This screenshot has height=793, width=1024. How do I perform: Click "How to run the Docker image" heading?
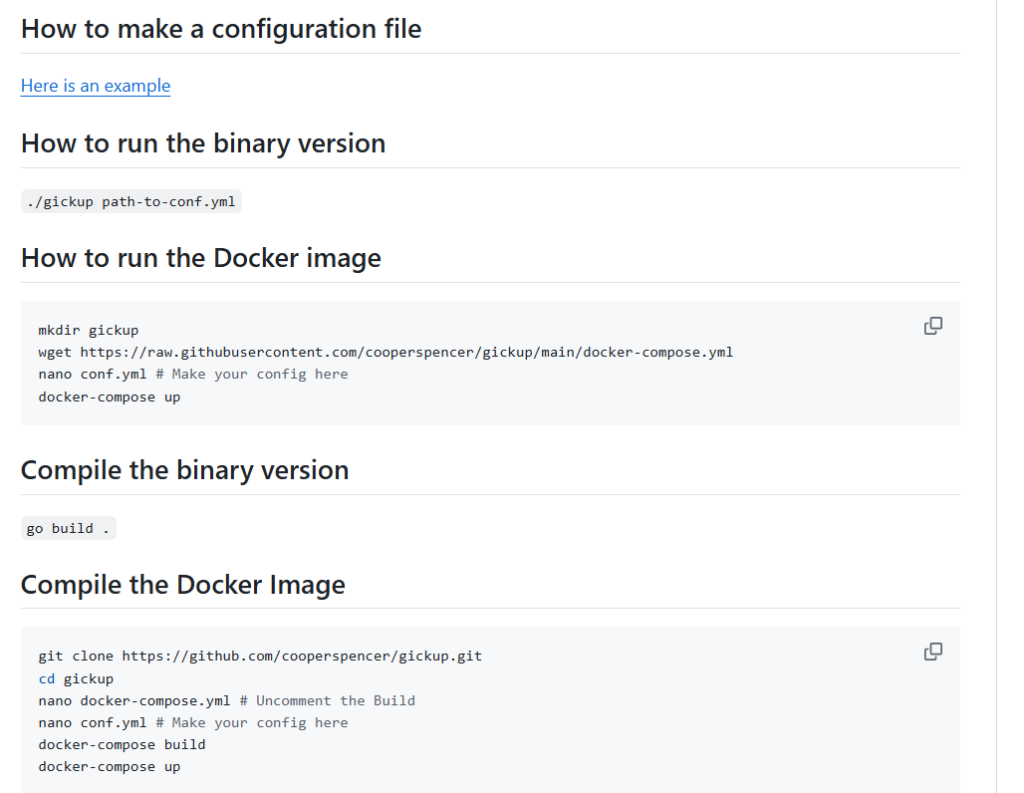tap(201, 258)
